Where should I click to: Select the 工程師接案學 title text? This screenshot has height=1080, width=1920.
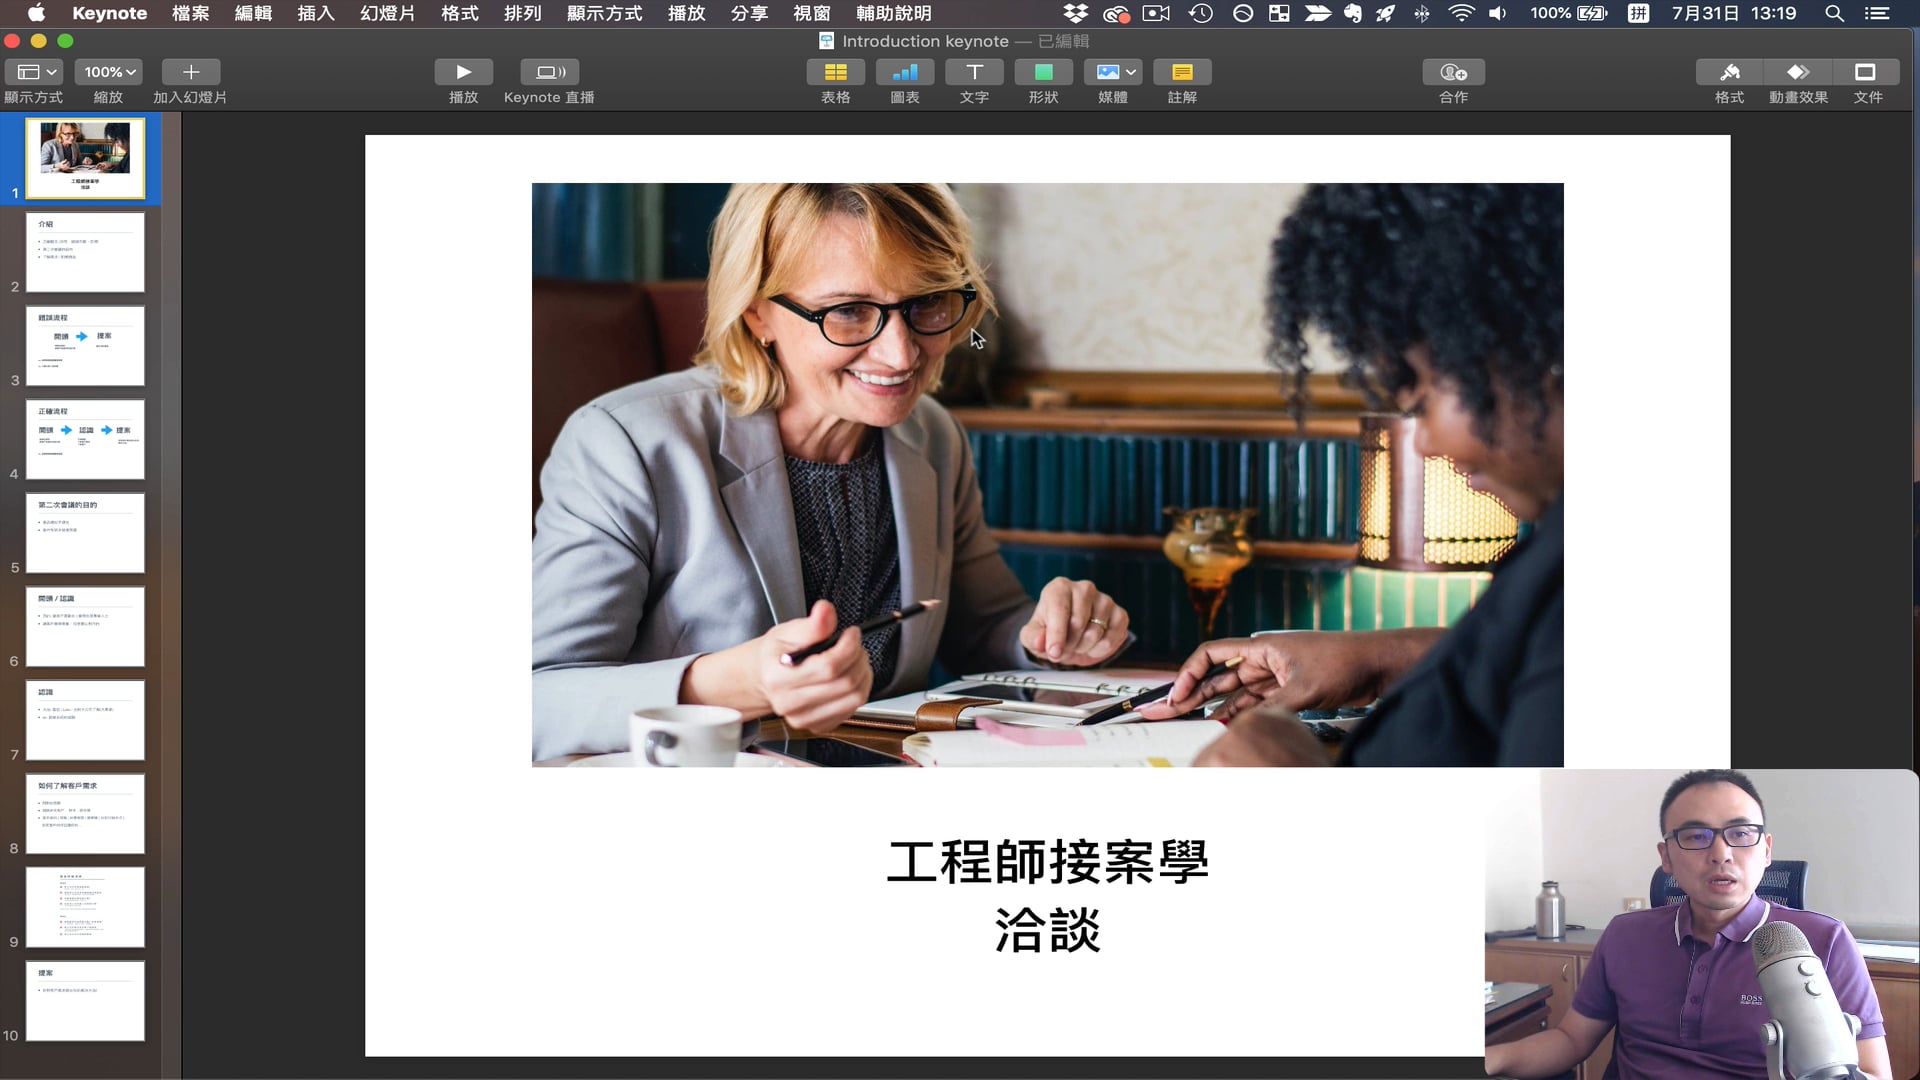tap(1047, 862)
